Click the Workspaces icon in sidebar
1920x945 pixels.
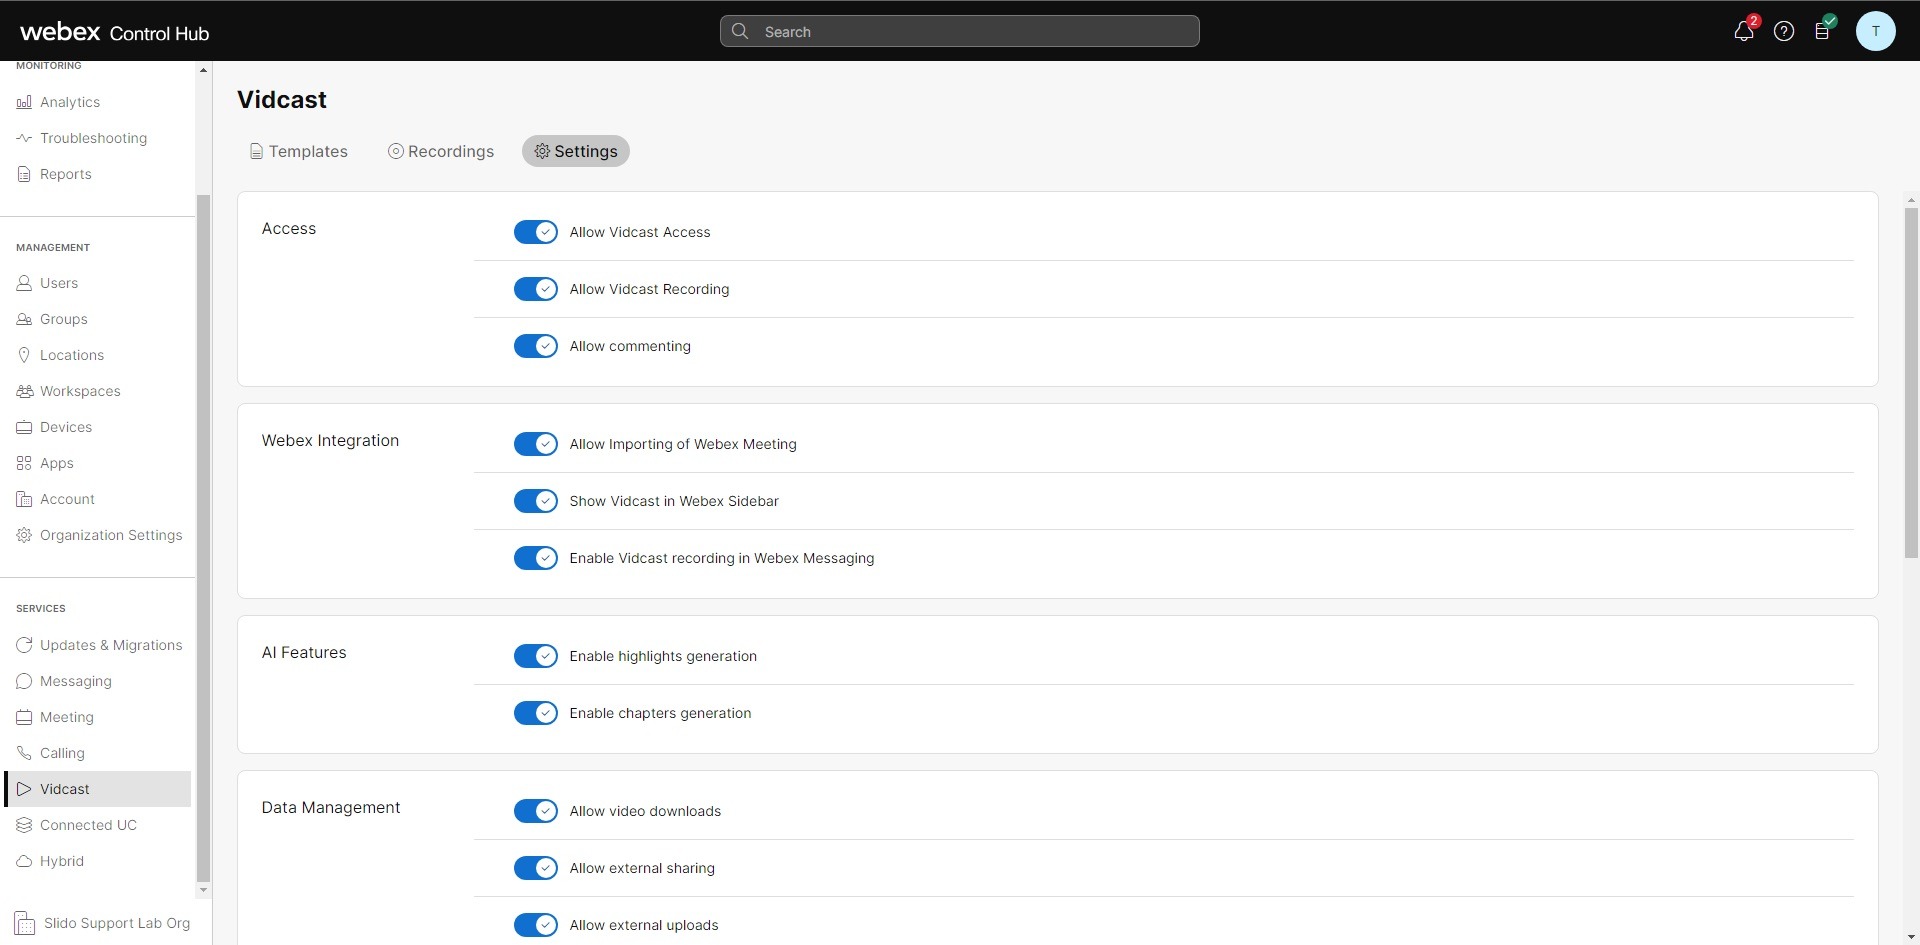point(24,391)
